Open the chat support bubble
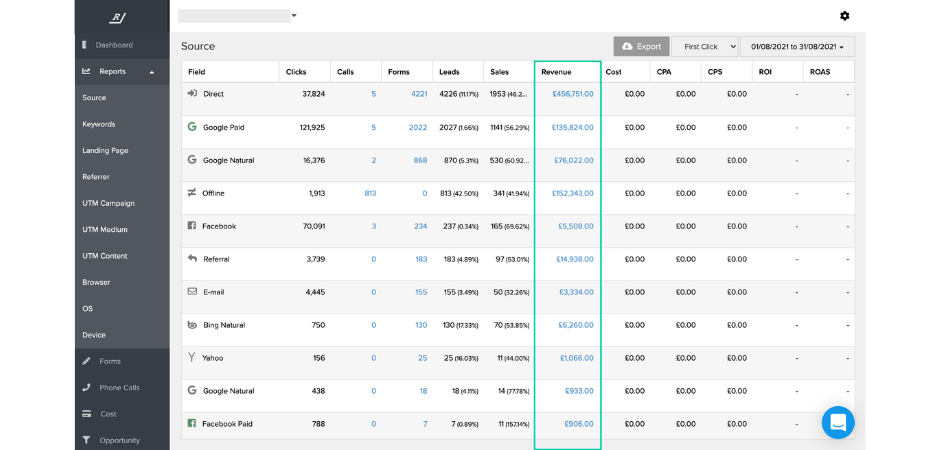The height and width of the screenshot is (450, 940). pos(838,422)
